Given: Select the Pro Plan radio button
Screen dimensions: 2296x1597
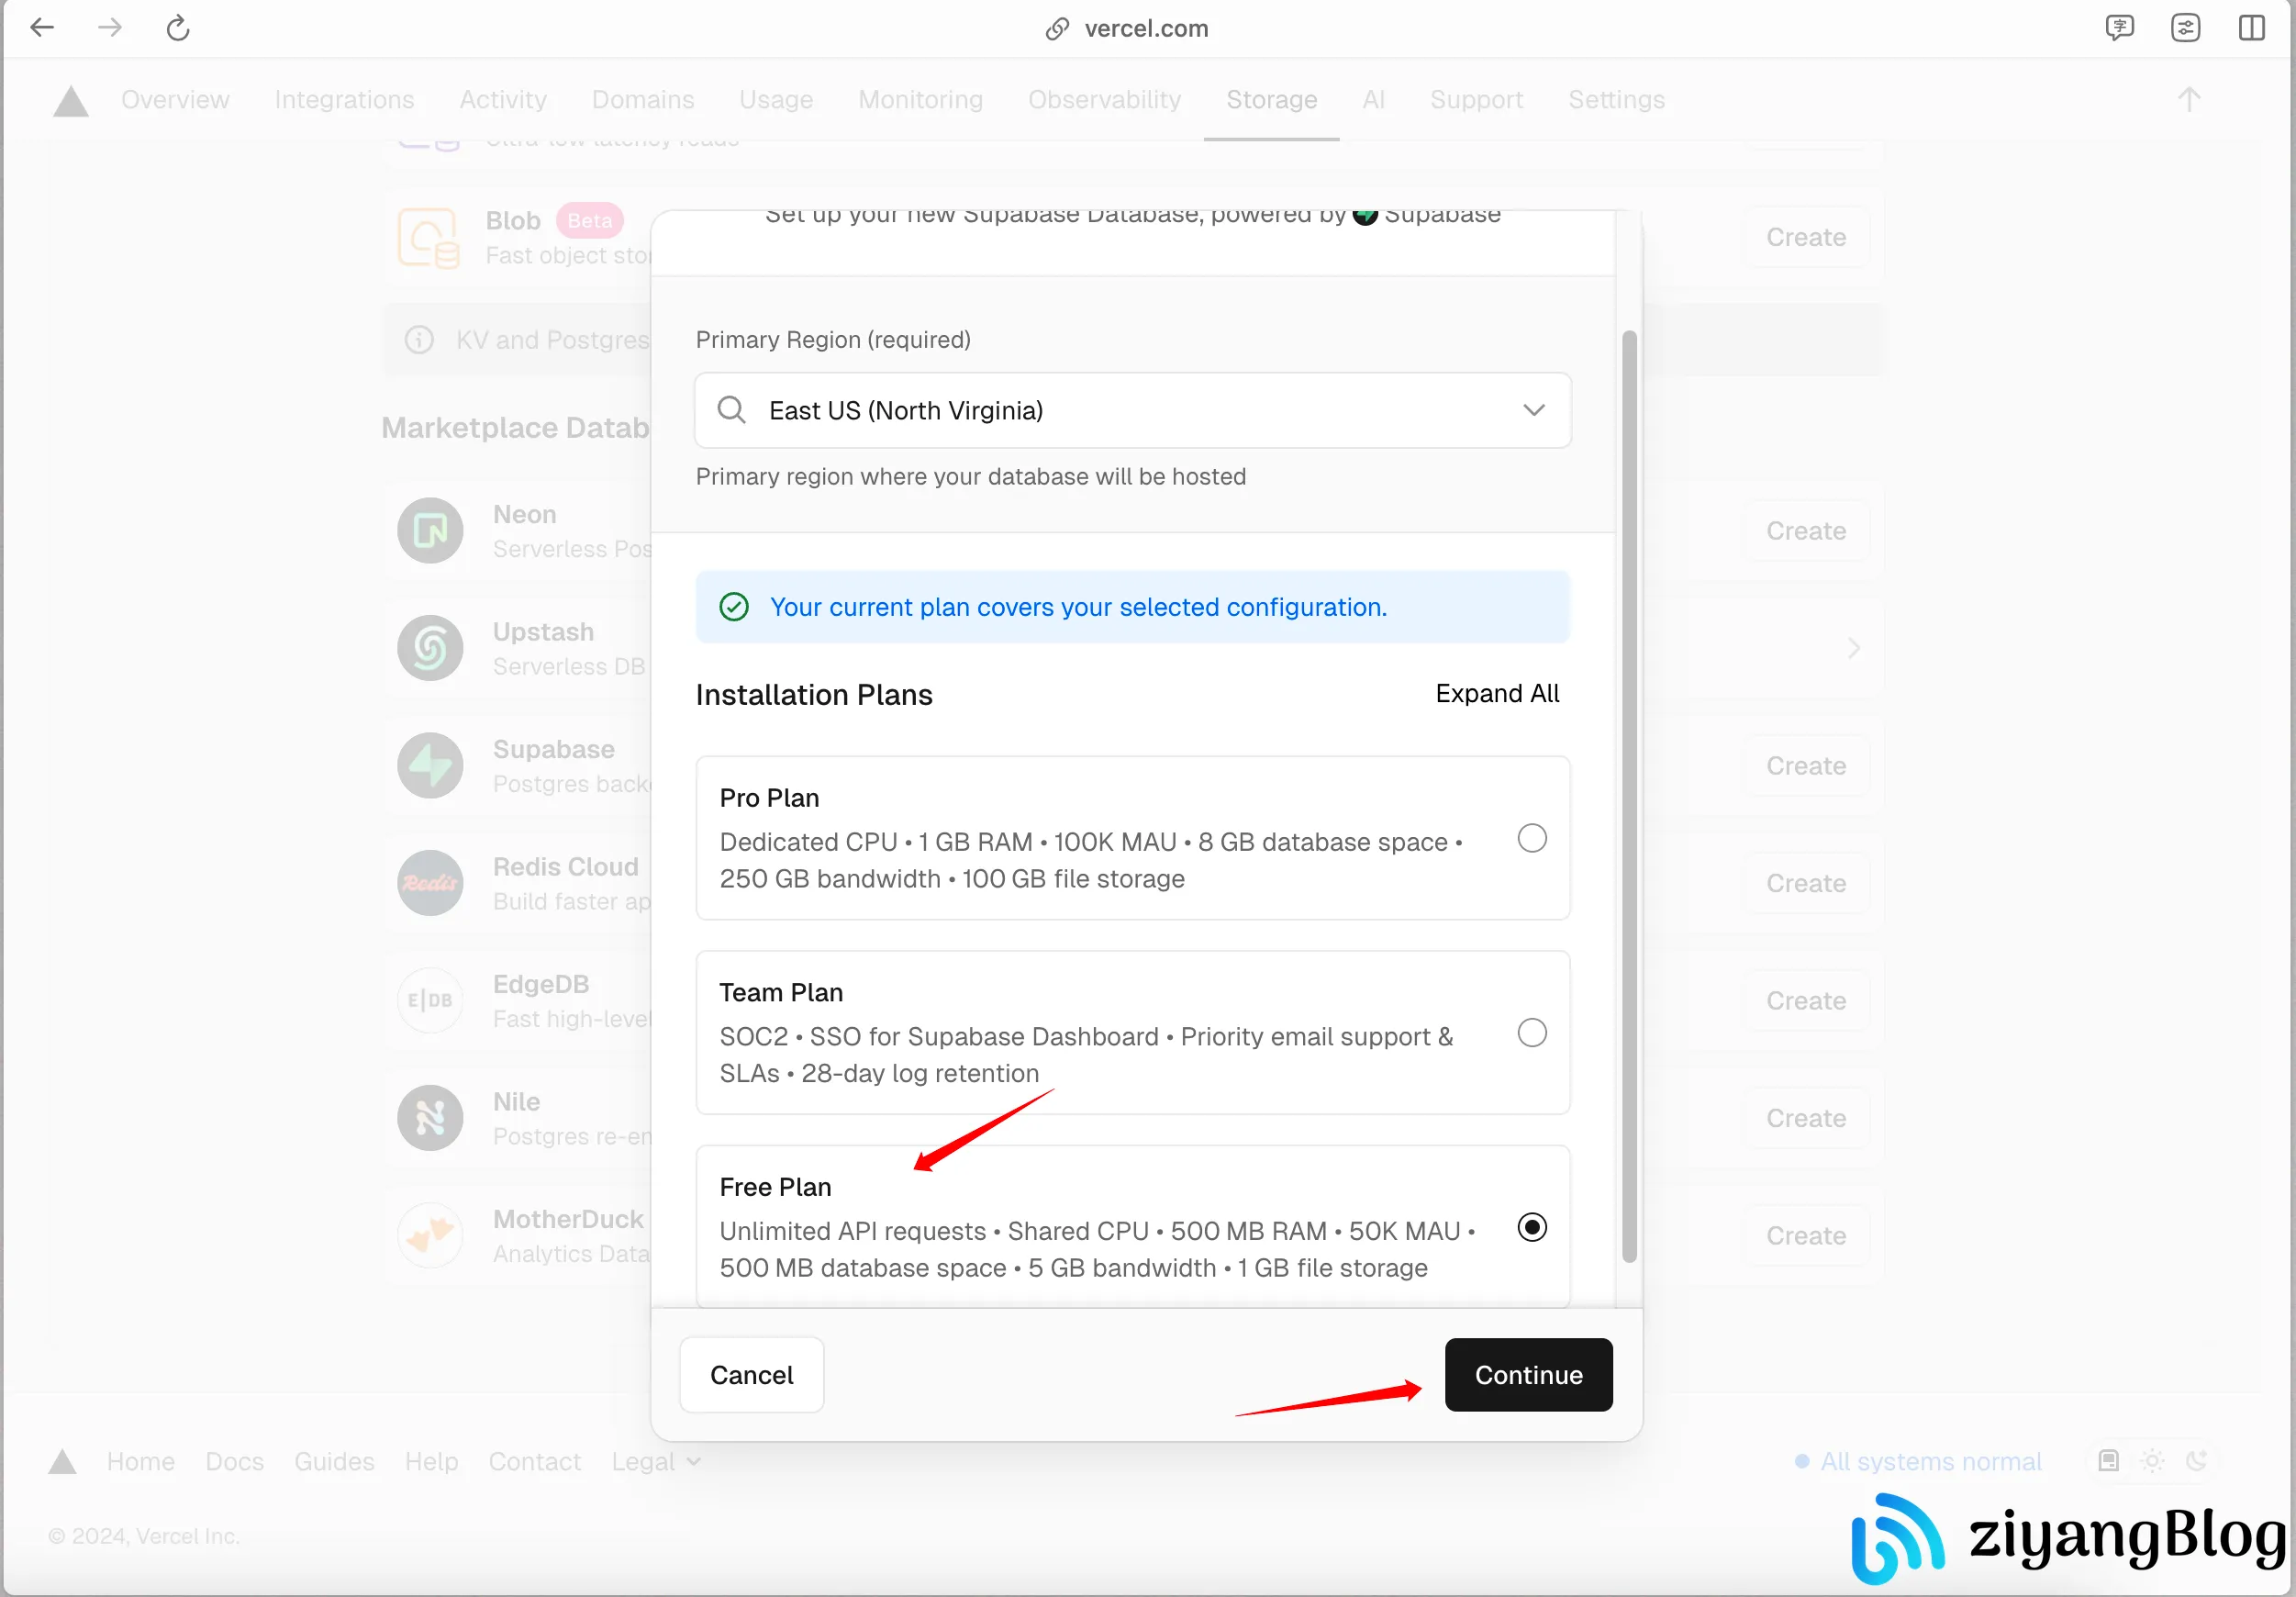Looking at the screenshot, I should (x=1532, y=838).
